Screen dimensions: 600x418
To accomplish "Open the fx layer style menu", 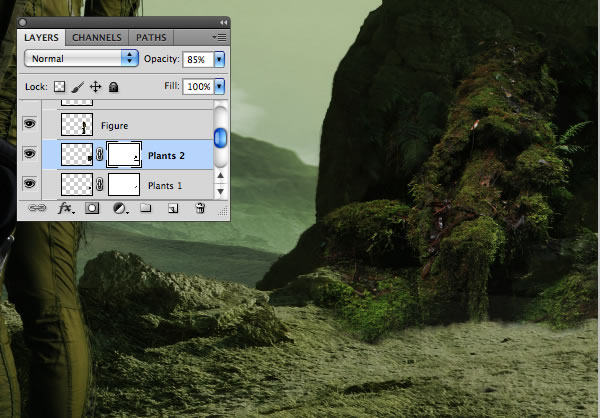I will coord(66,209).
